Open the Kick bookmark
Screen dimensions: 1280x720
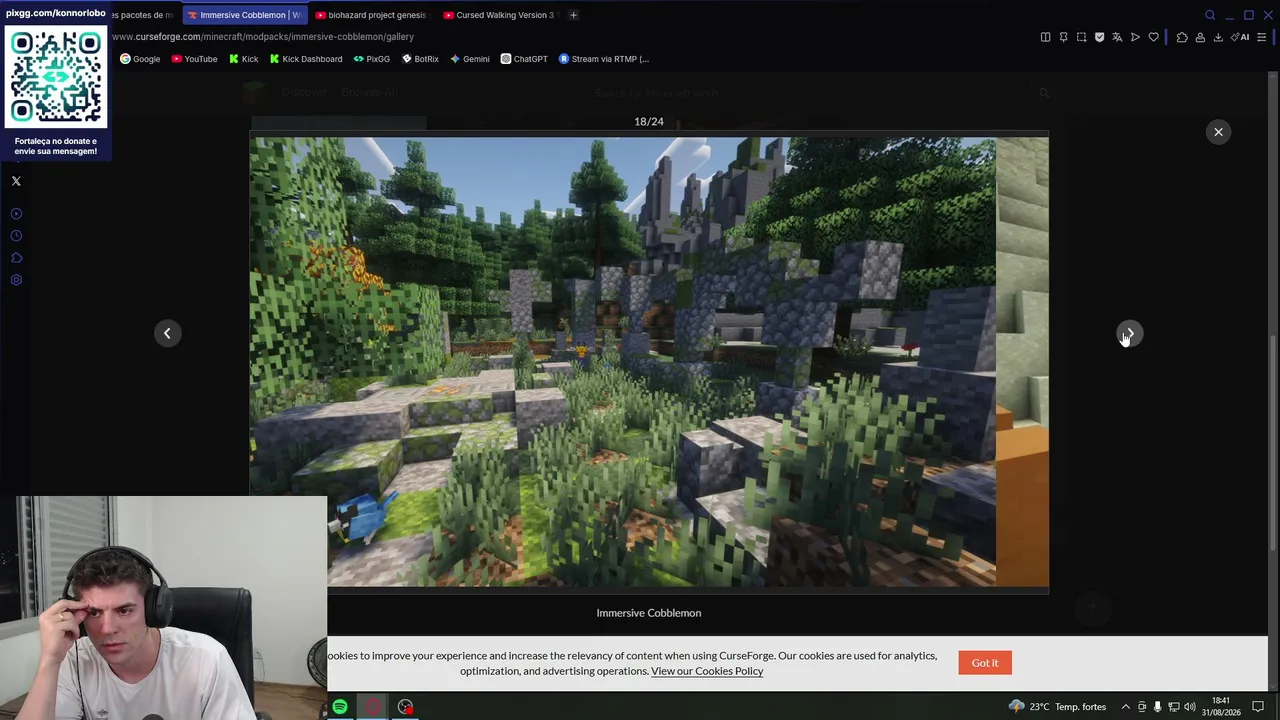(x=243, y=59)
